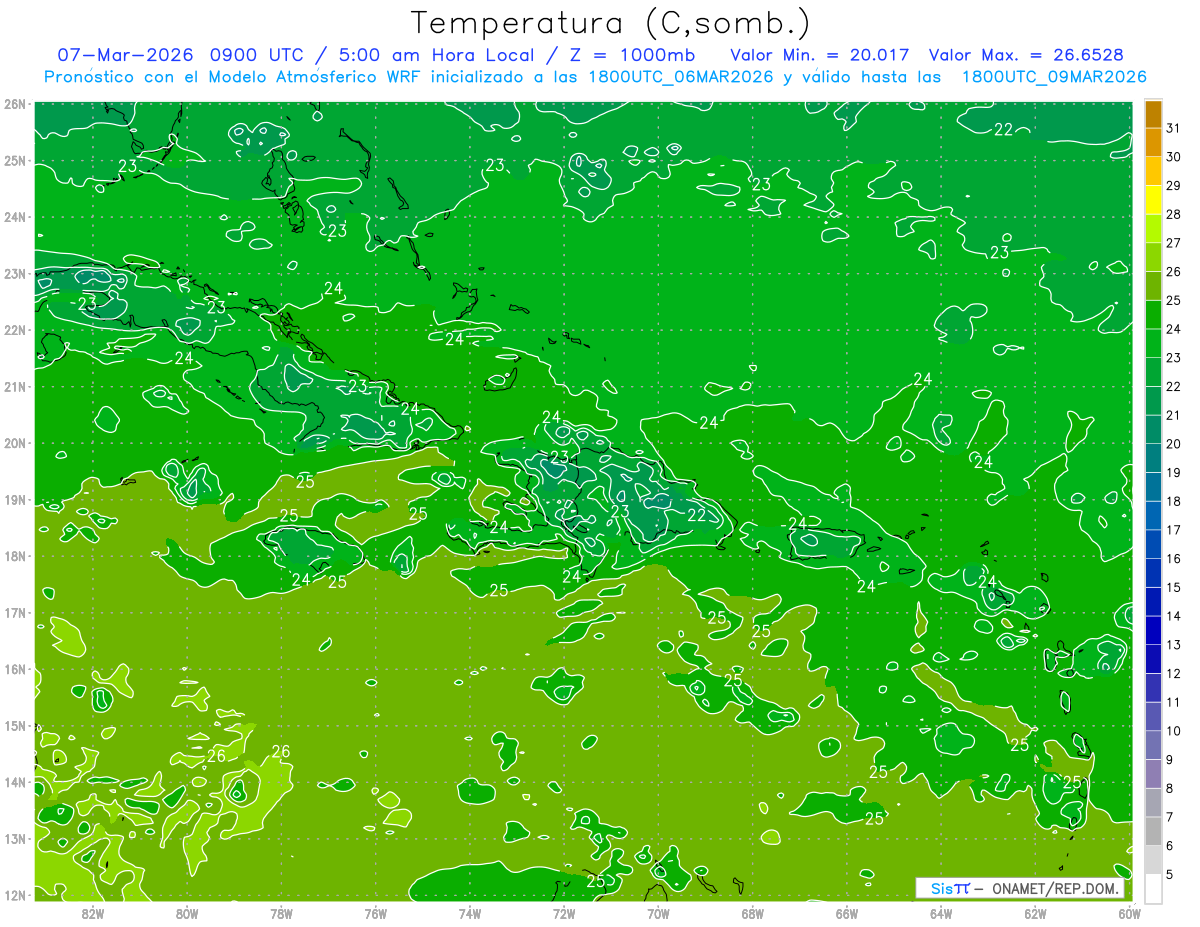This screenshot has height=927, width=1200.
Task: Click the 23N latitude axis label
Action: click(x=14, y=274)
